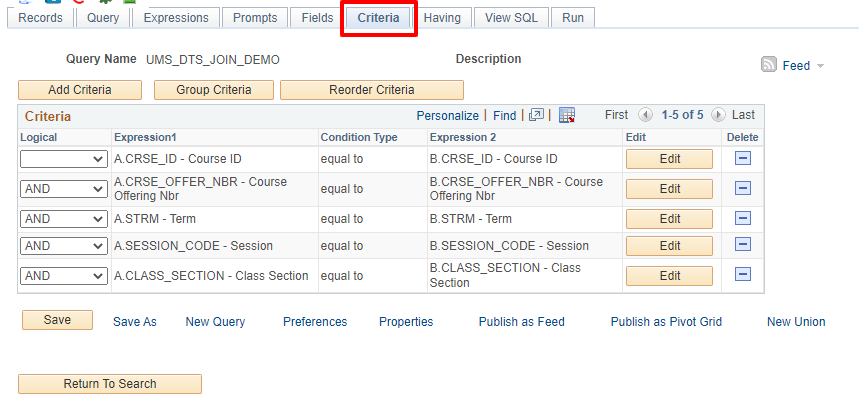Start a New Query link

(215, 322)
